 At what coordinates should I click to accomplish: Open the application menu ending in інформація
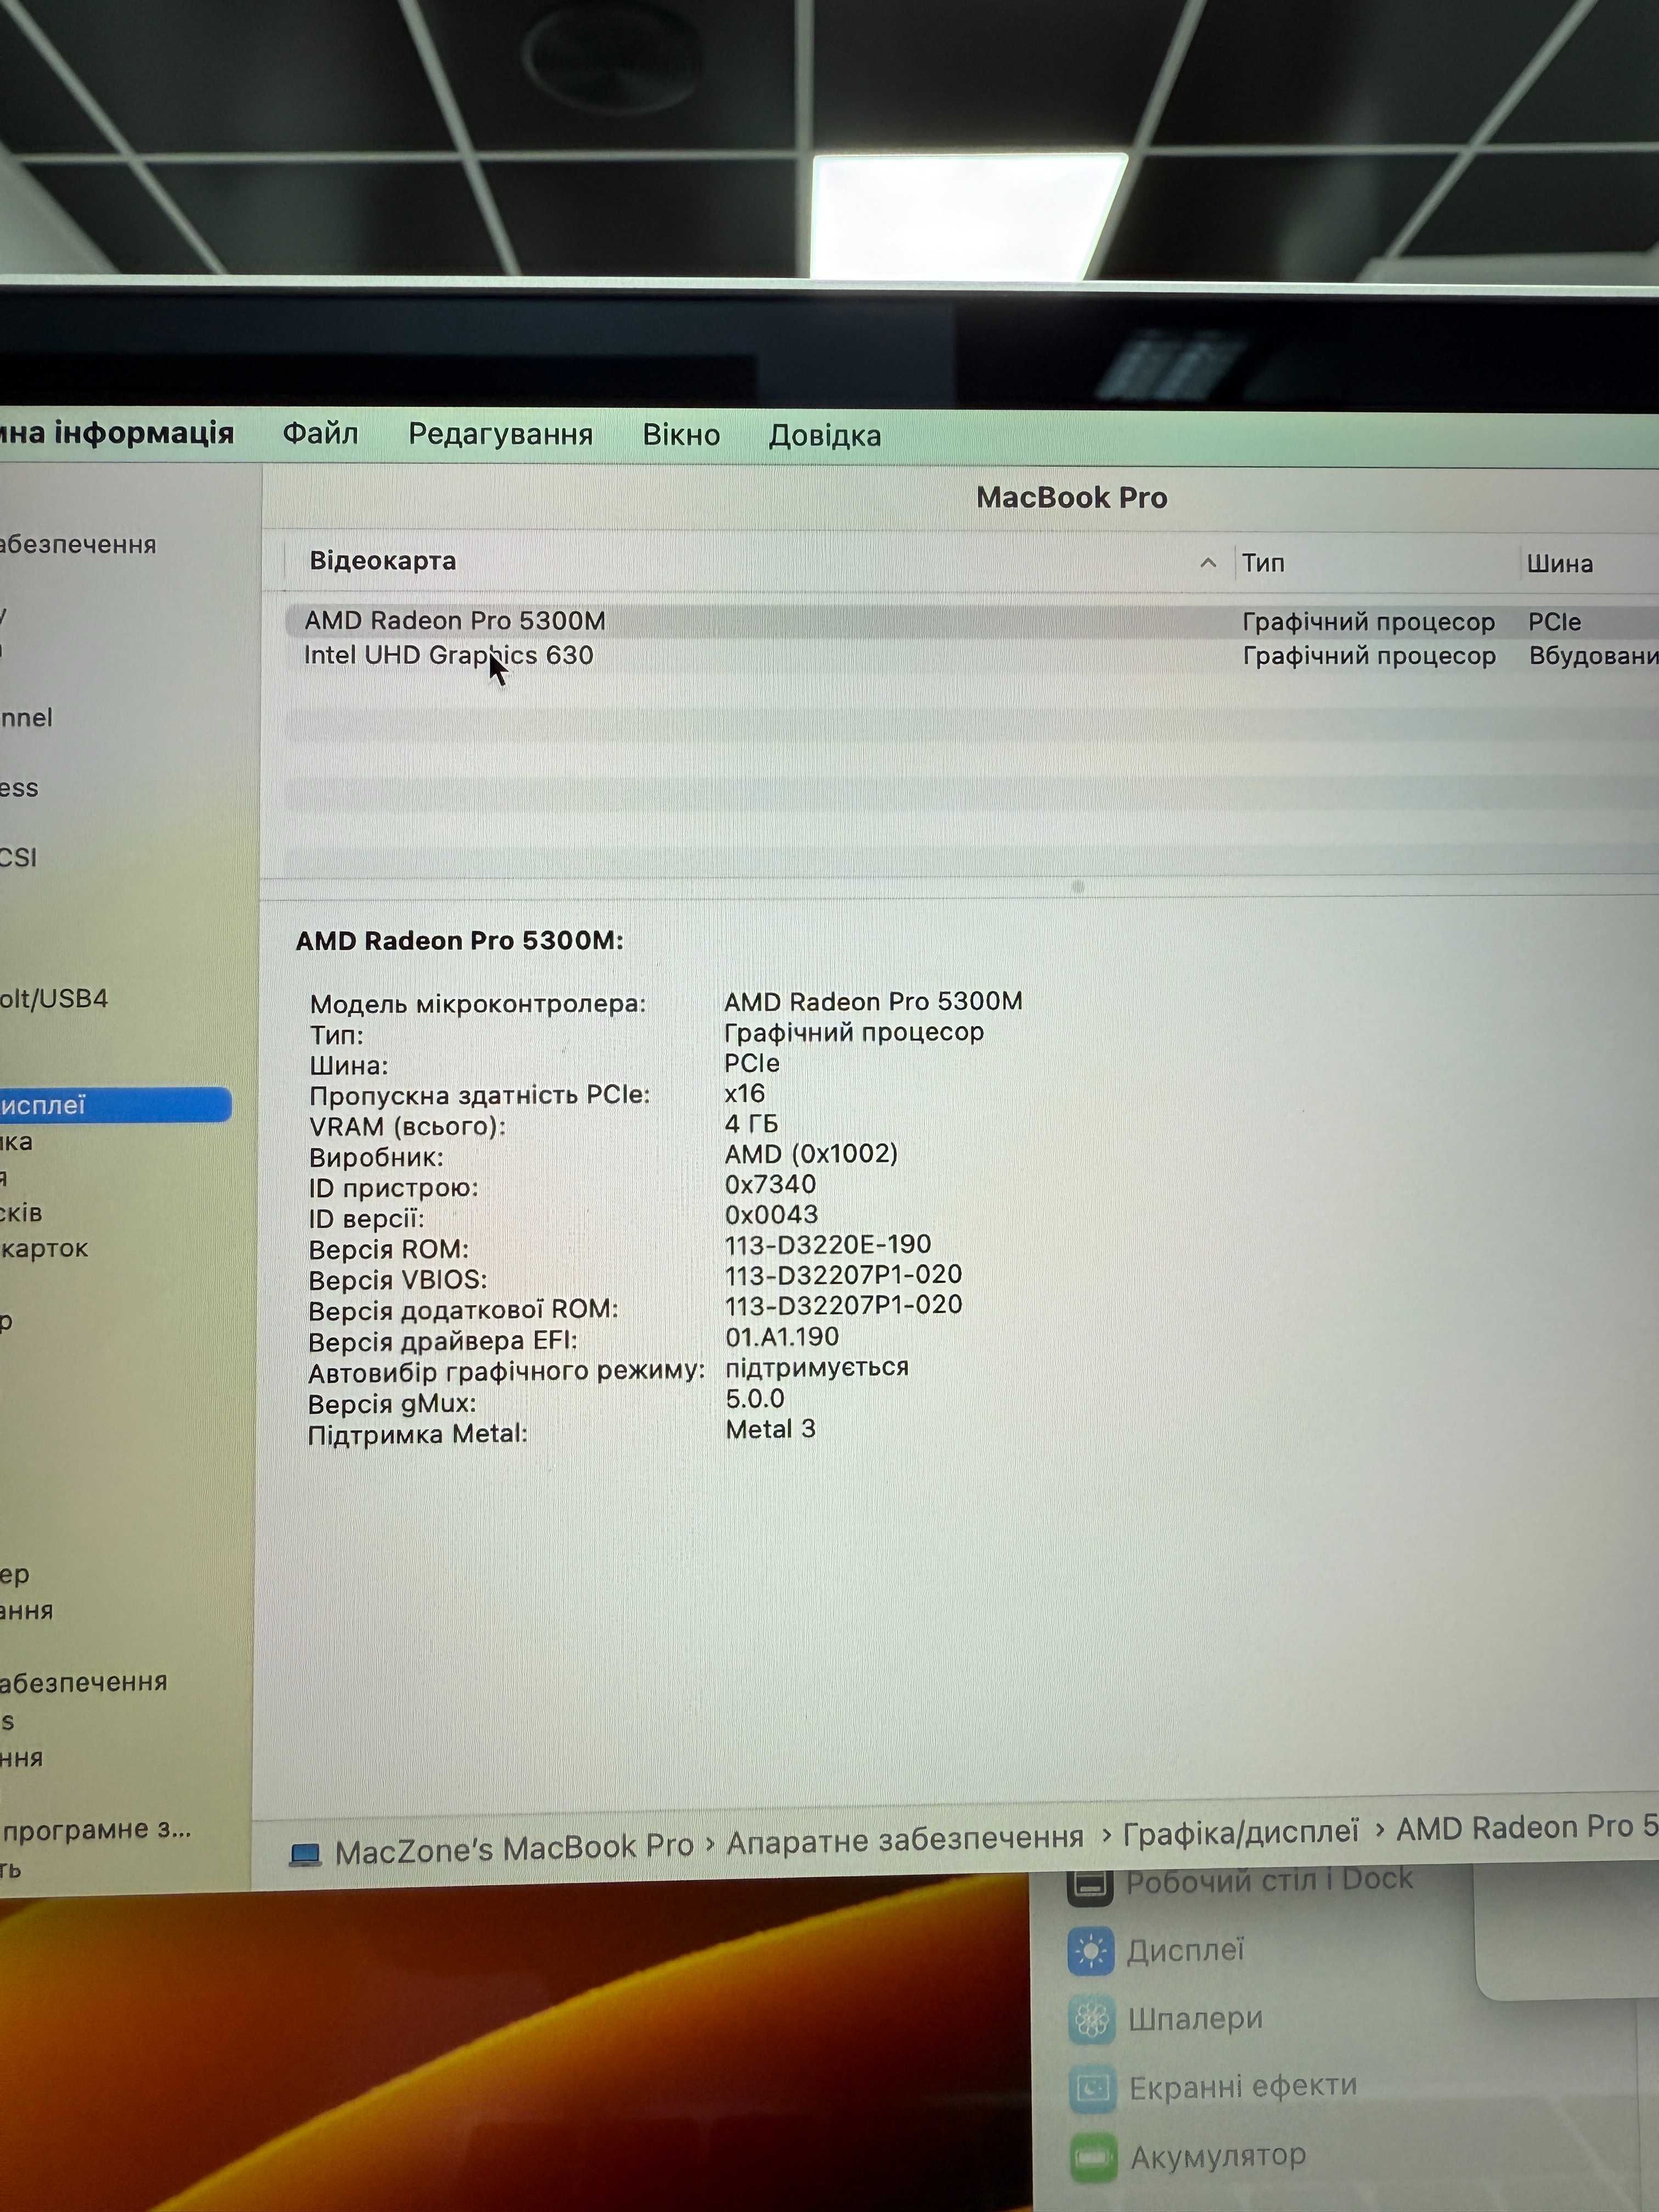point(116,433)
